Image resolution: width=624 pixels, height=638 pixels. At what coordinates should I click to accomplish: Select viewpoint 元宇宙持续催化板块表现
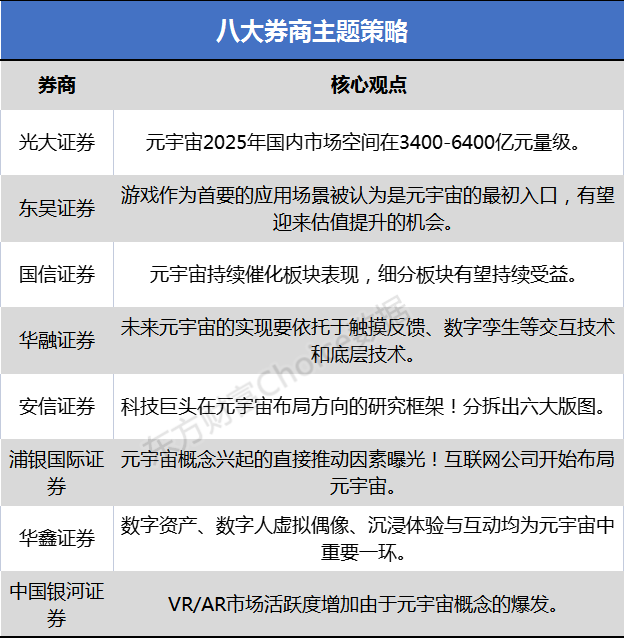point(363,275)
